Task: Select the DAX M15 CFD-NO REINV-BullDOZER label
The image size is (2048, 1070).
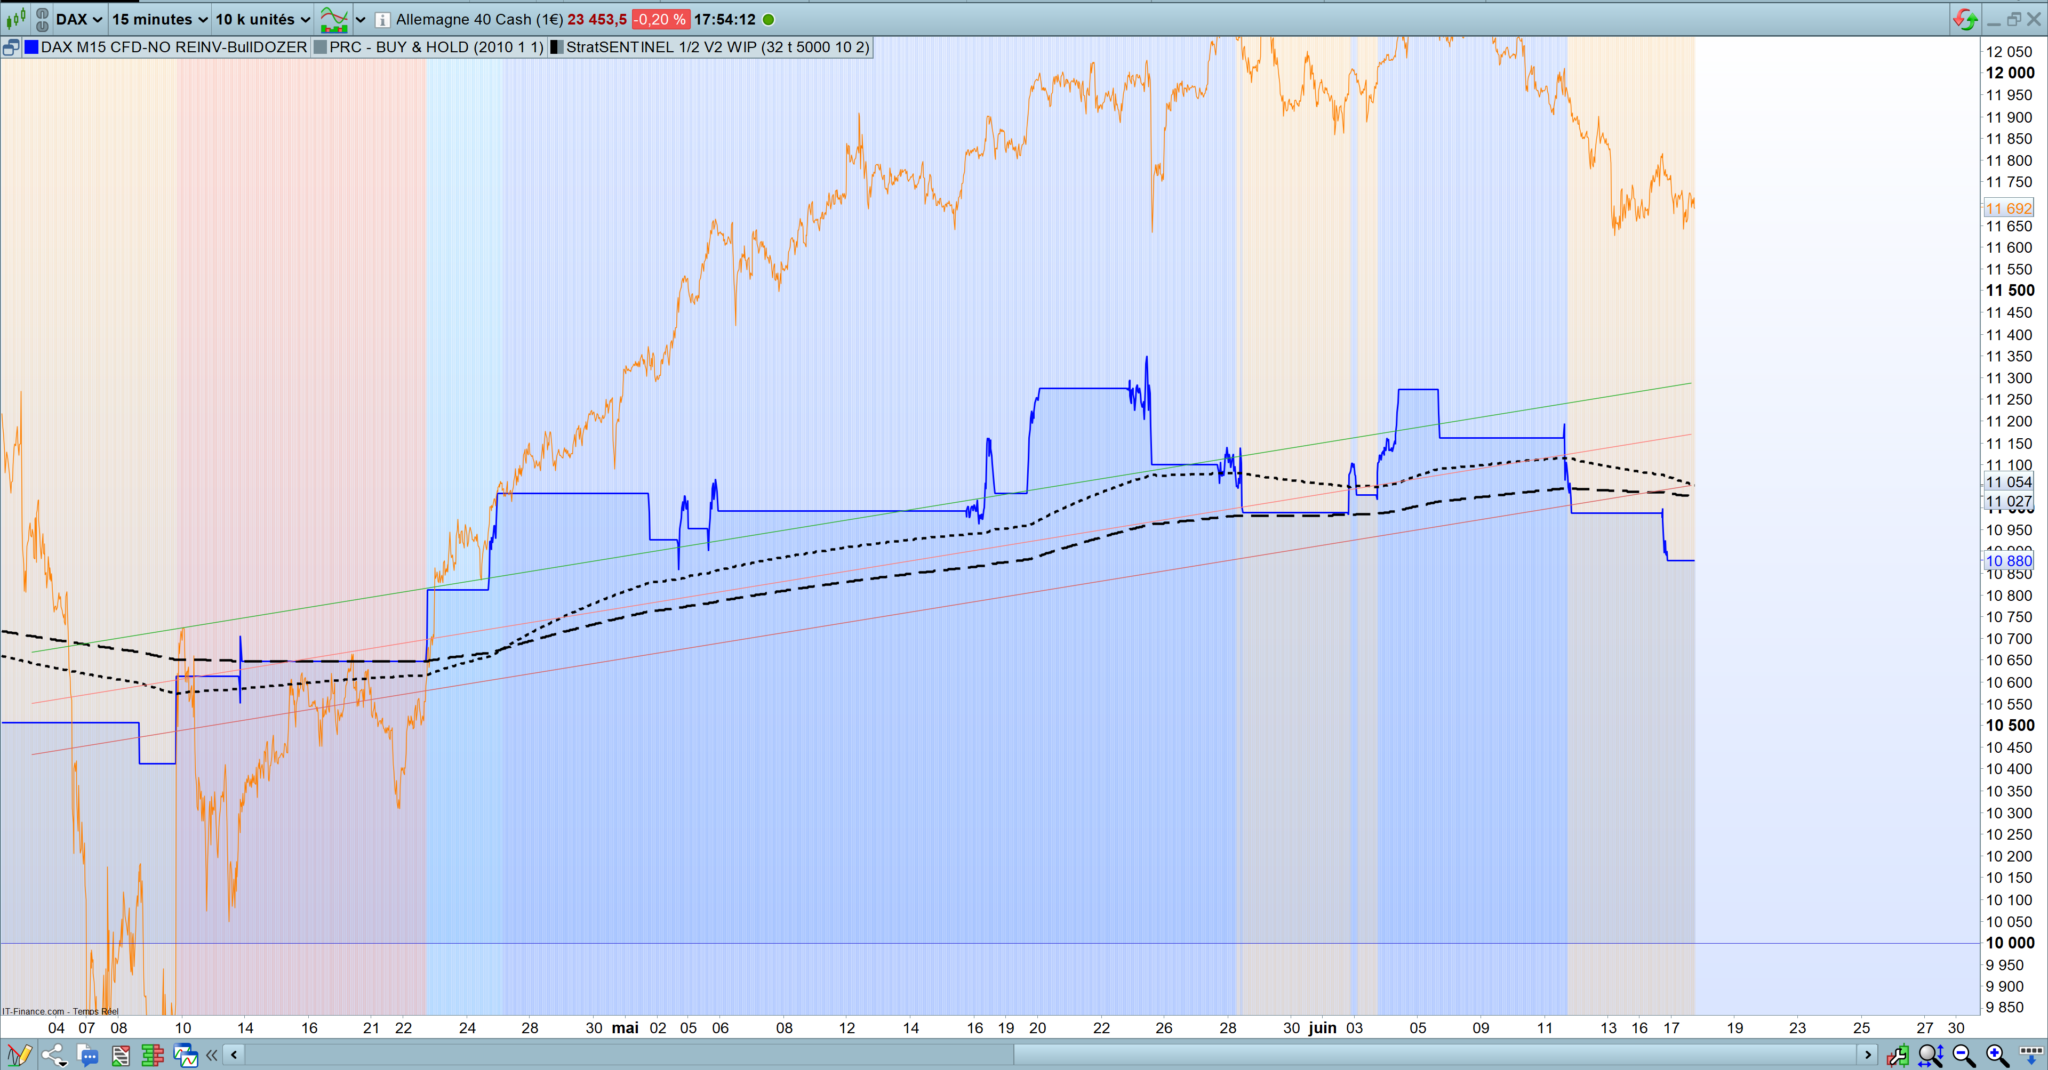Action: click(x=173, y=47)
